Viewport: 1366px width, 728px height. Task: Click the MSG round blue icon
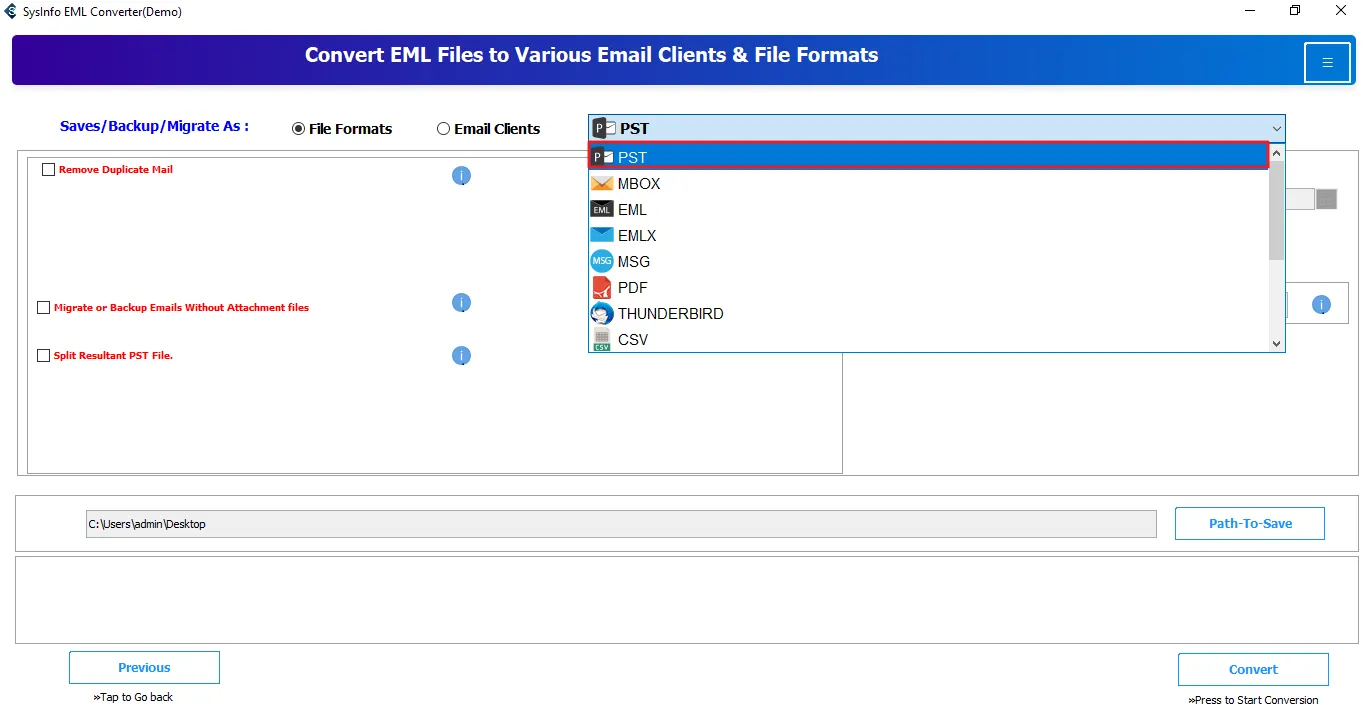[602, 262]
